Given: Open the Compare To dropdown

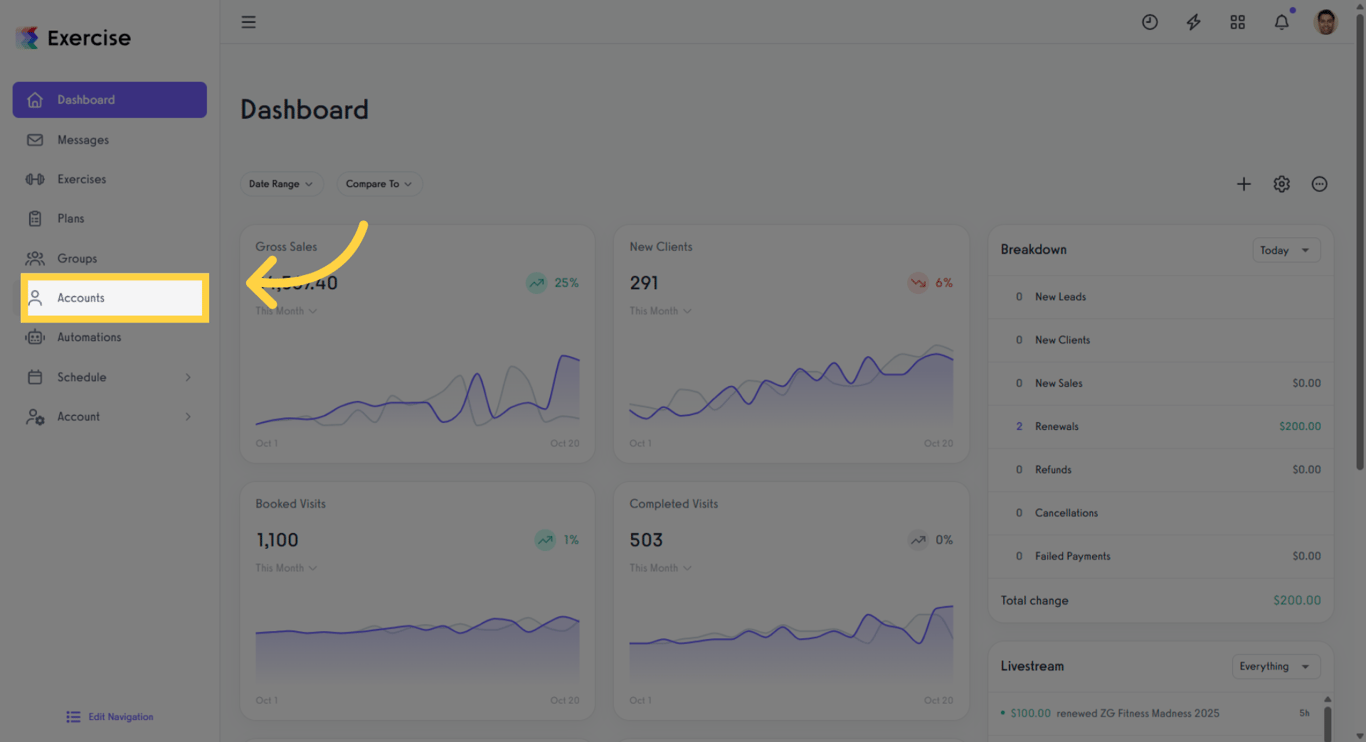Looking at the screenshot, I should 379,183.
